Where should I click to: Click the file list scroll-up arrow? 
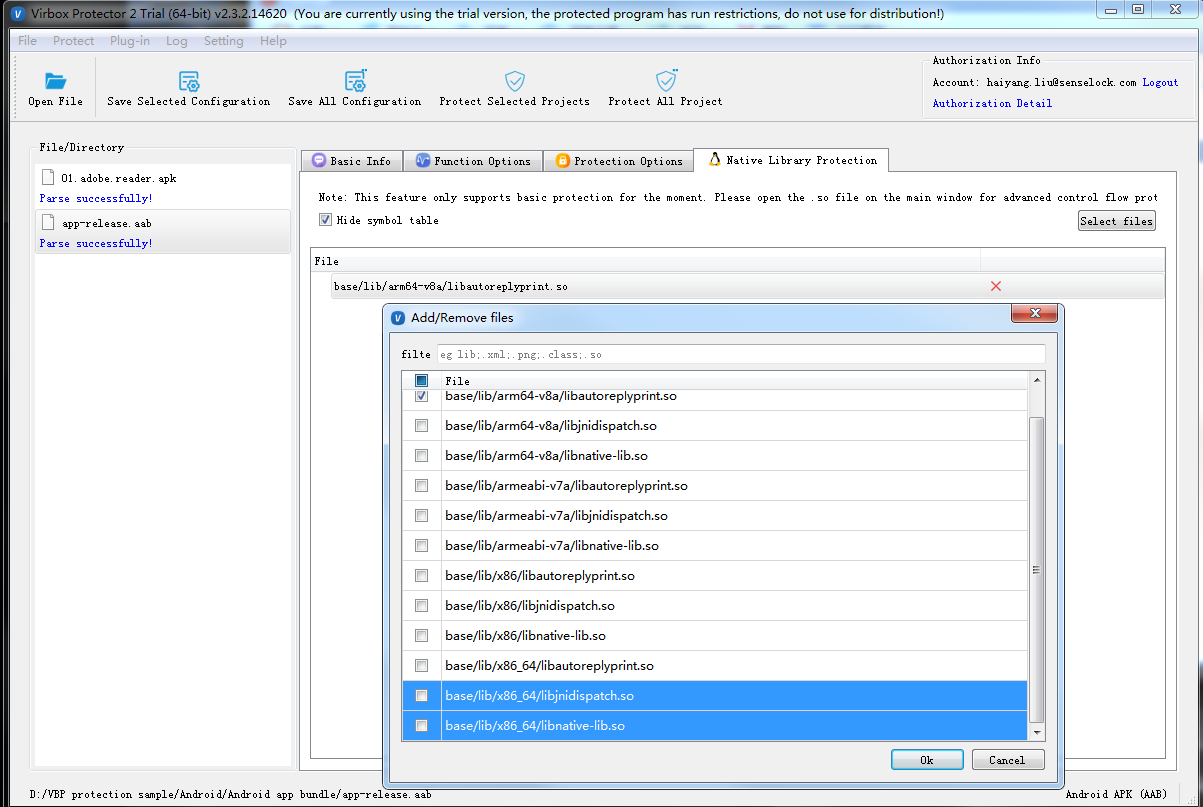(1036, 380)
